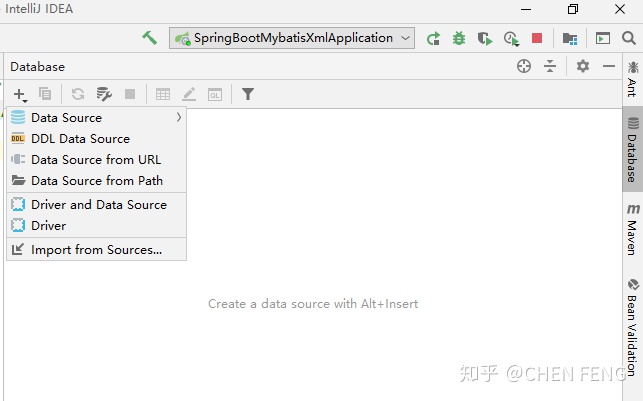Rerun the application with green arrow
643x401 pixels.
click(433, 39)
